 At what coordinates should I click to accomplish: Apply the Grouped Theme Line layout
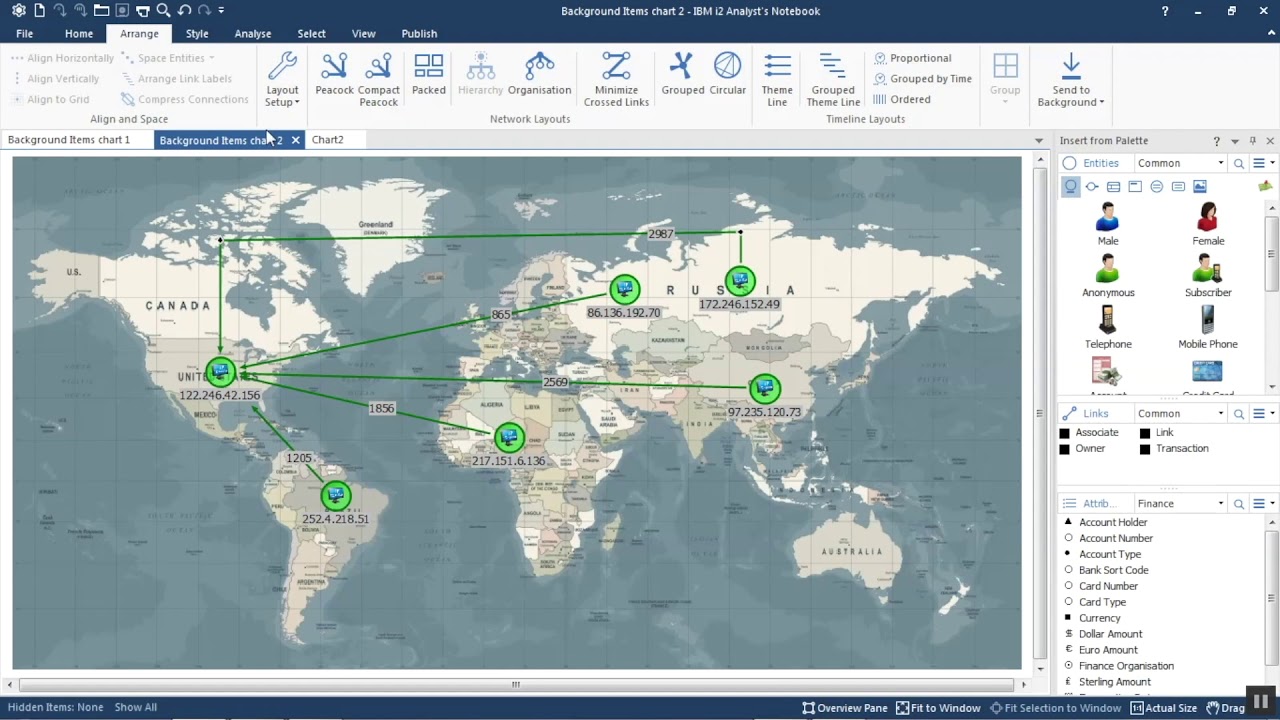tap(833, 80)
